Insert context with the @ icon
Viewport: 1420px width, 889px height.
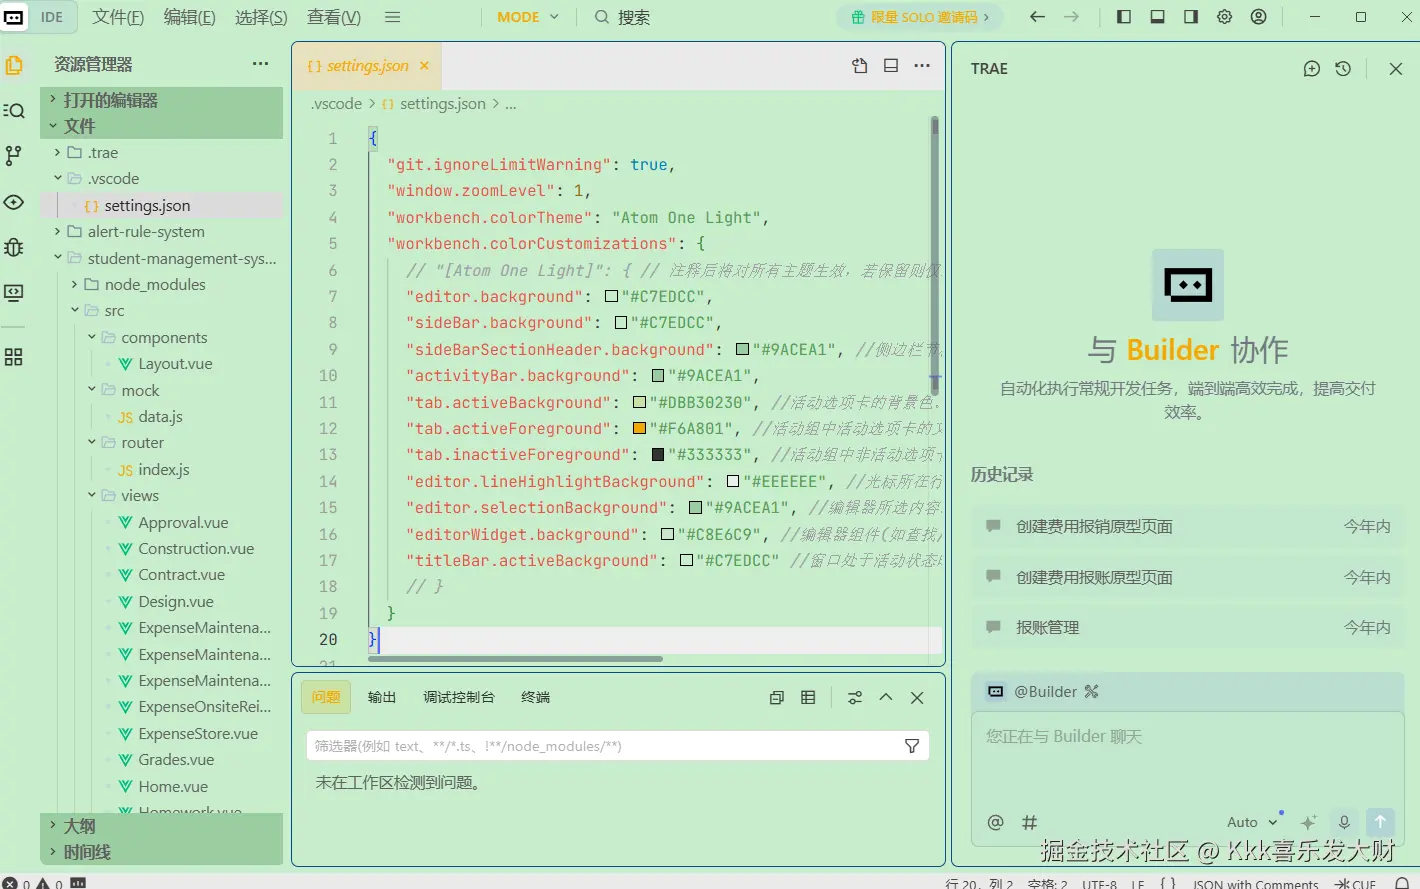tap(995, 822)
